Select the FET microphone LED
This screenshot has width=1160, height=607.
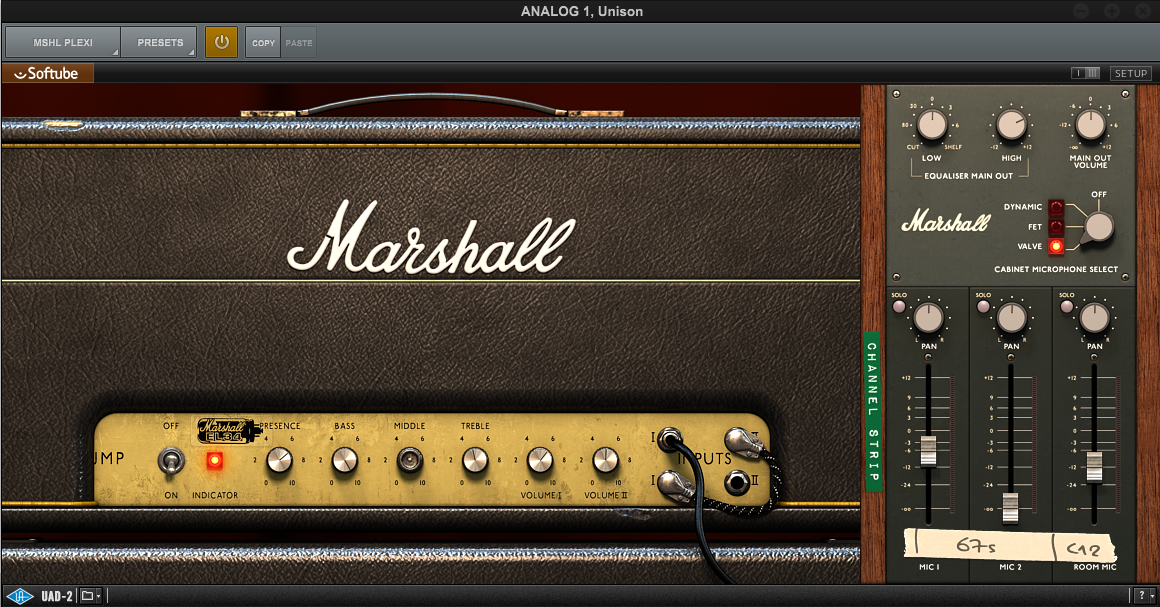[1056, 227]
